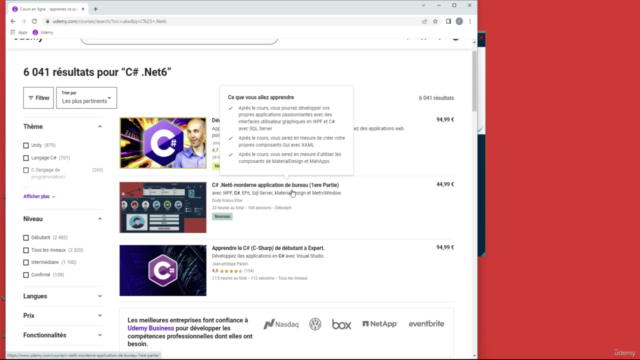Click the Volkswagen logo

coord(315,324)
